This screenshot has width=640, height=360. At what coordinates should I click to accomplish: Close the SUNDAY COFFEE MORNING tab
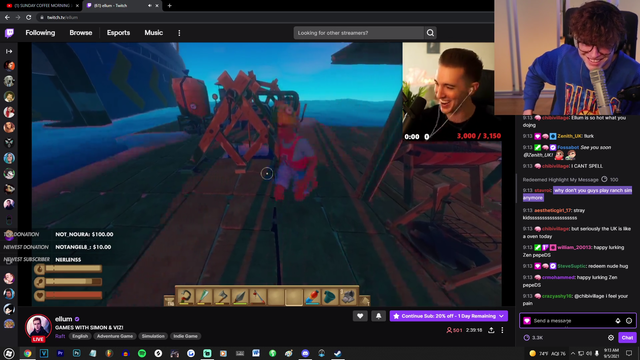coord(78,6)
